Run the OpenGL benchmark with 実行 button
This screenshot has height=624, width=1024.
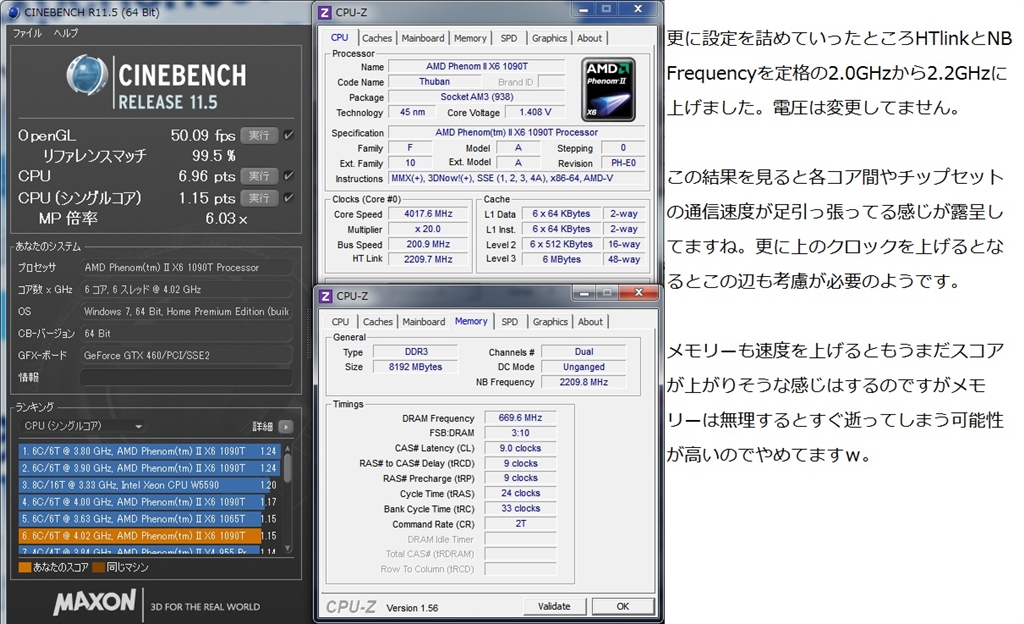pos(259,135)
